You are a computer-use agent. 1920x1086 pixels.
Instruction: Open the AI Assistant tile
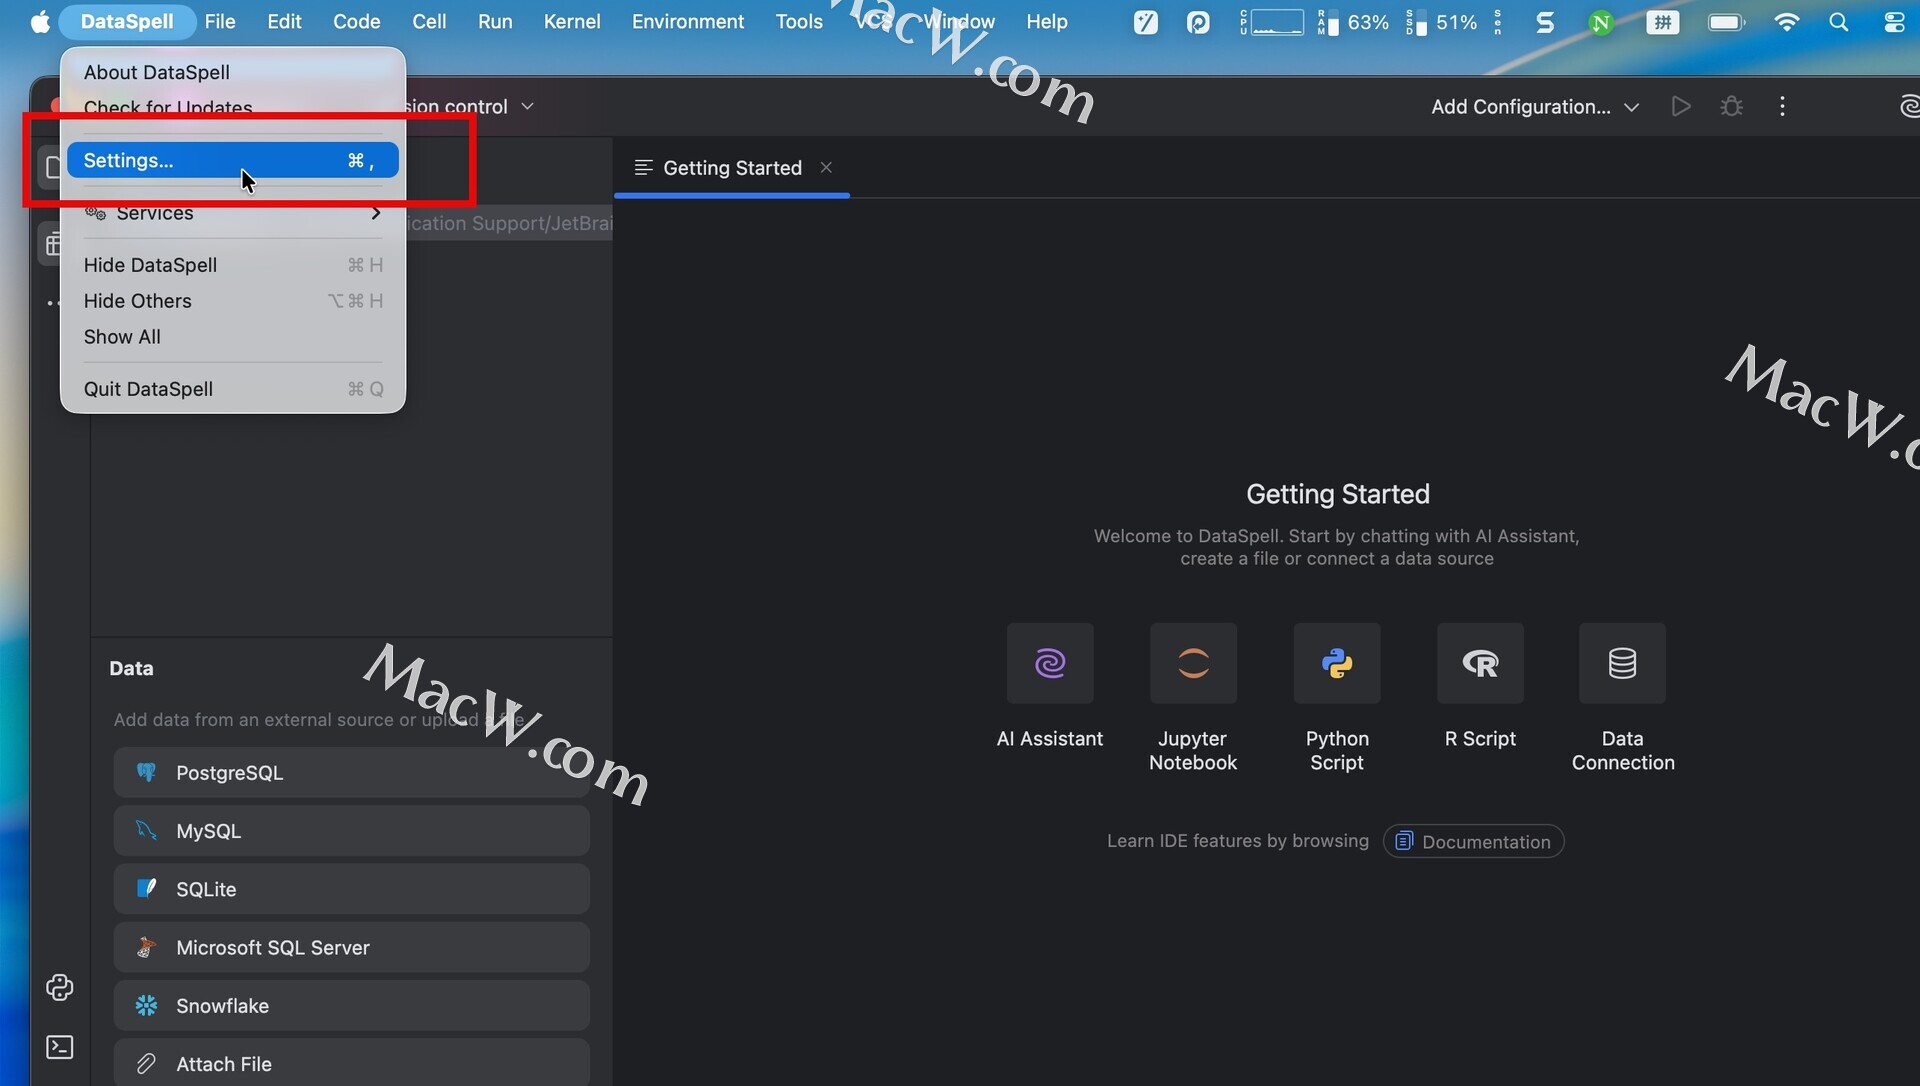tap(1049, 663)
